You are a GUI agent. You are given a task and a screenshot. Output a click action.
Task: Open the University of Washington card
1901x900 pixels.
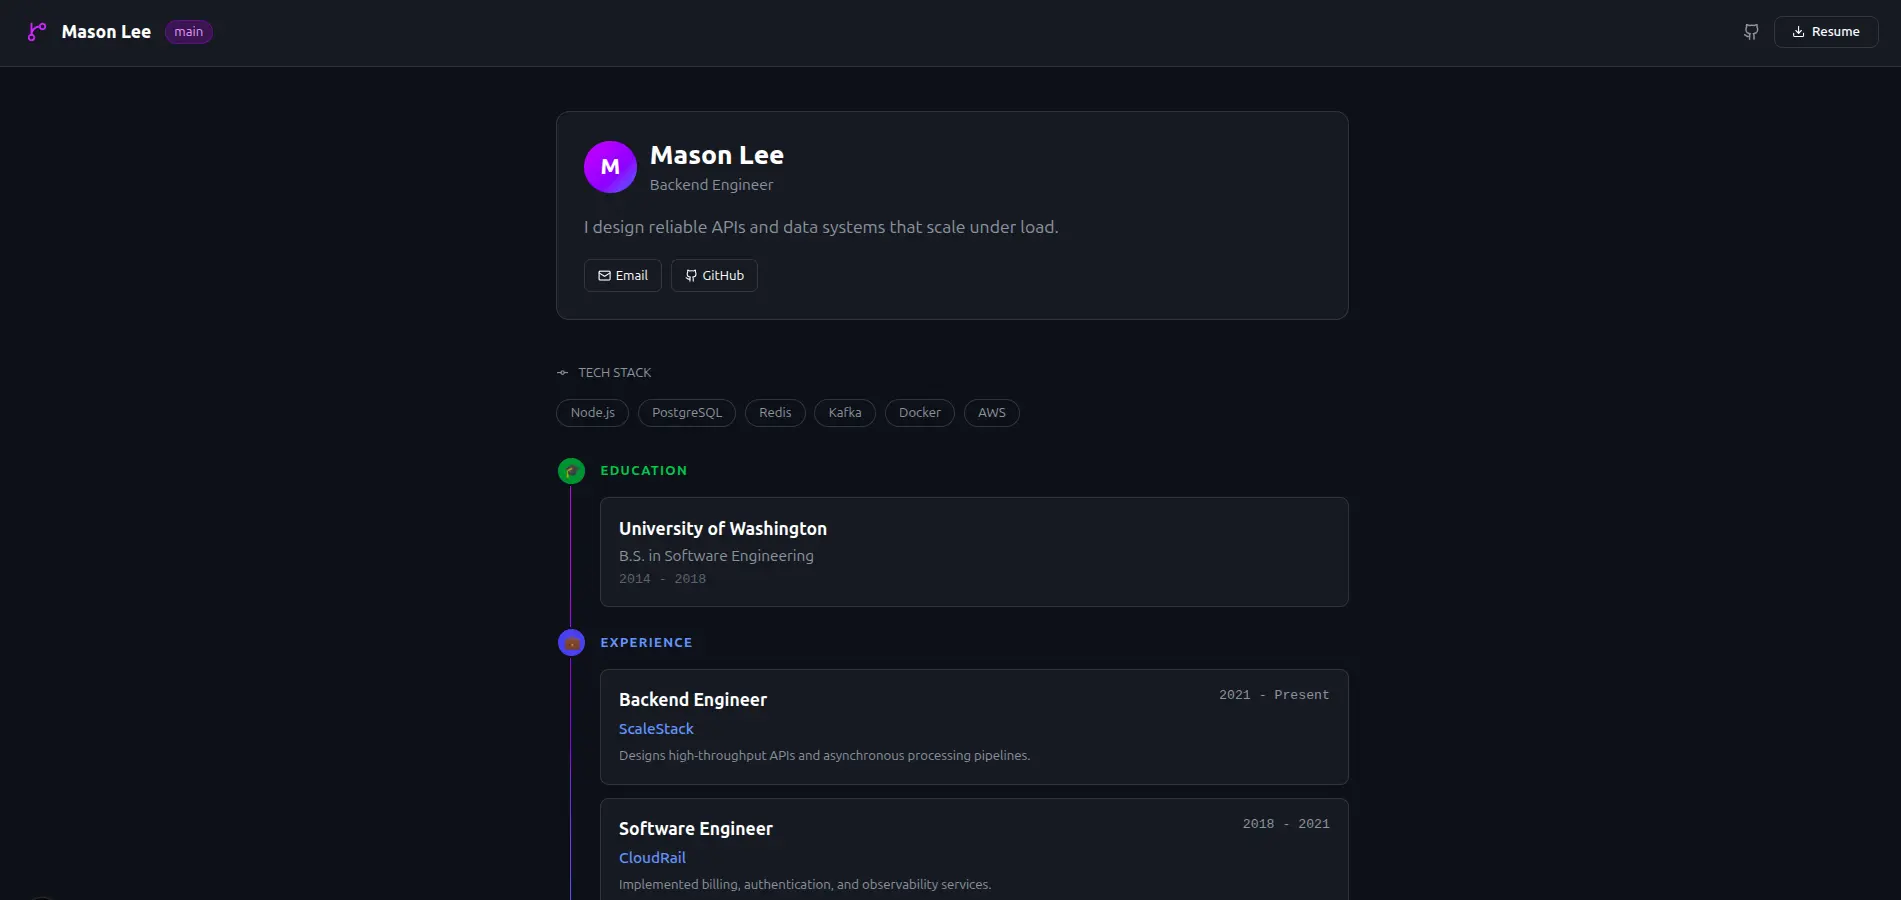(x=973, y=552)
